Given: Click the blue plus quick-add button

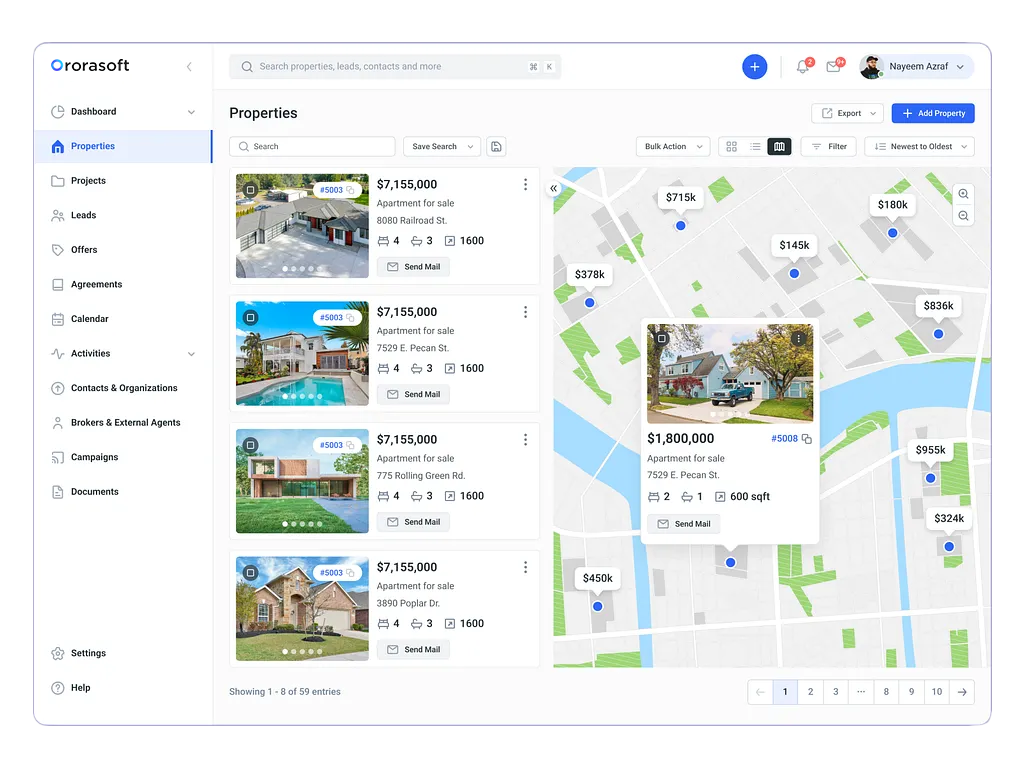Looking at the screenshot, I should point(754,66).
